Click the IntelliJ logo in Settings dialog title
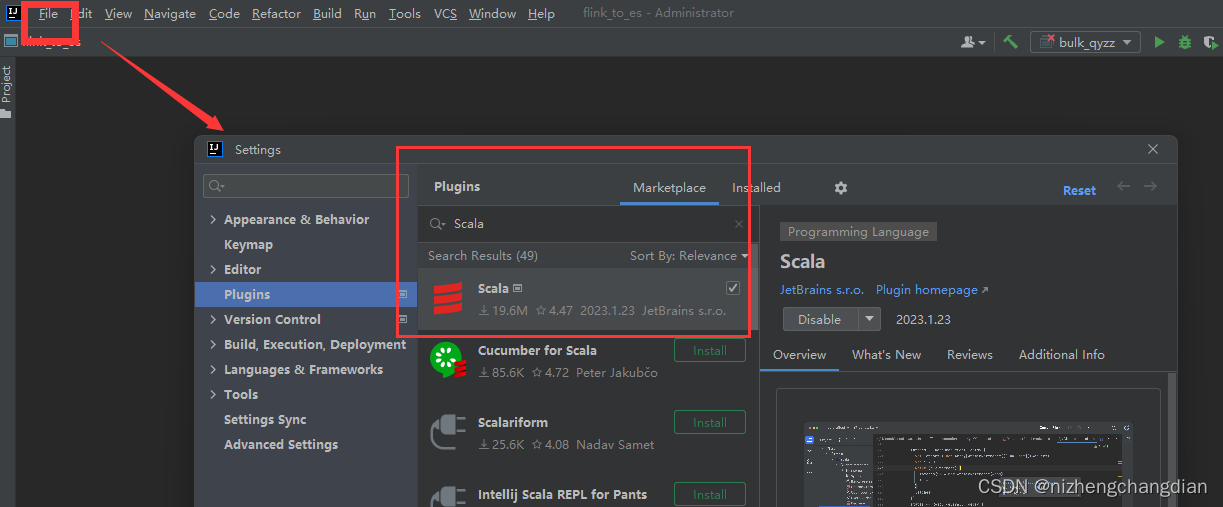This screenshot has width=1223, height=507. coord(215,149)
